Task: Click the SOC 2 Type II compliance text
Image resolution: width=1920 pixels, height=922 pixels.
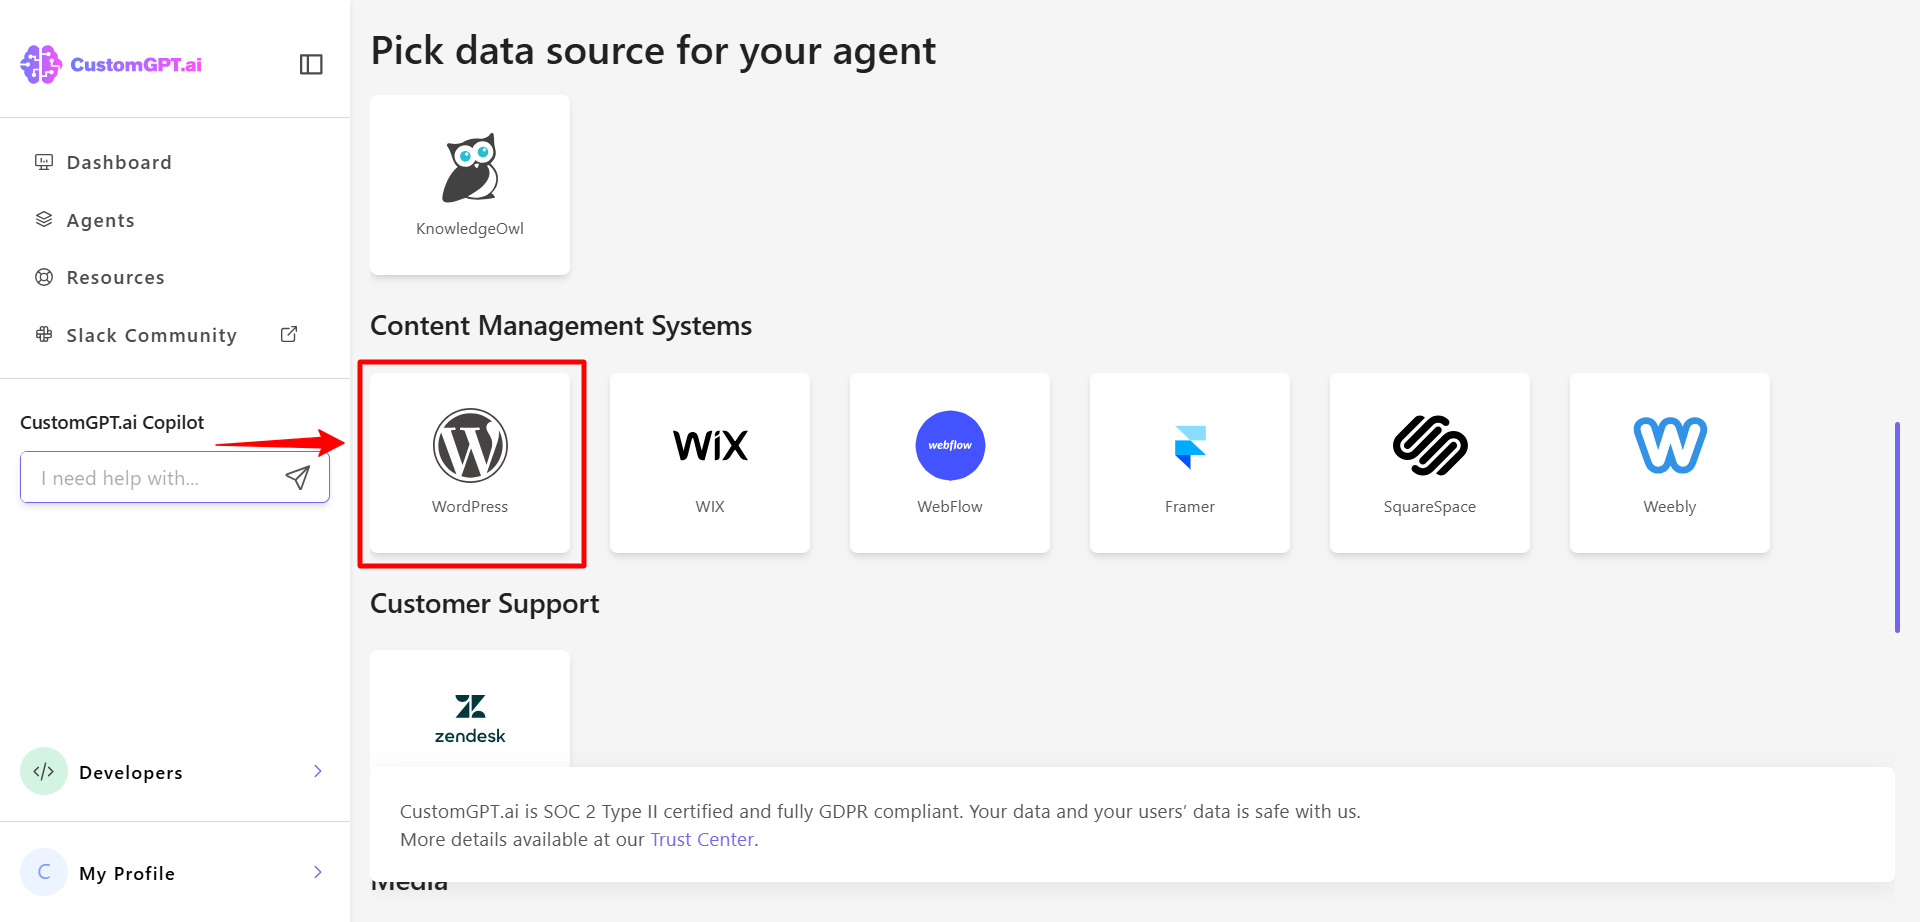Action: tap(880, 812)
